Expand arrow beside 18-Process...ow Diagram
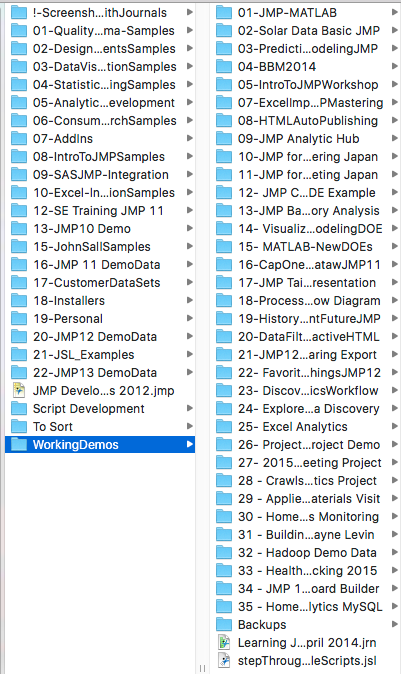This screenshot has height=674, width=401. tap(395, 300)
